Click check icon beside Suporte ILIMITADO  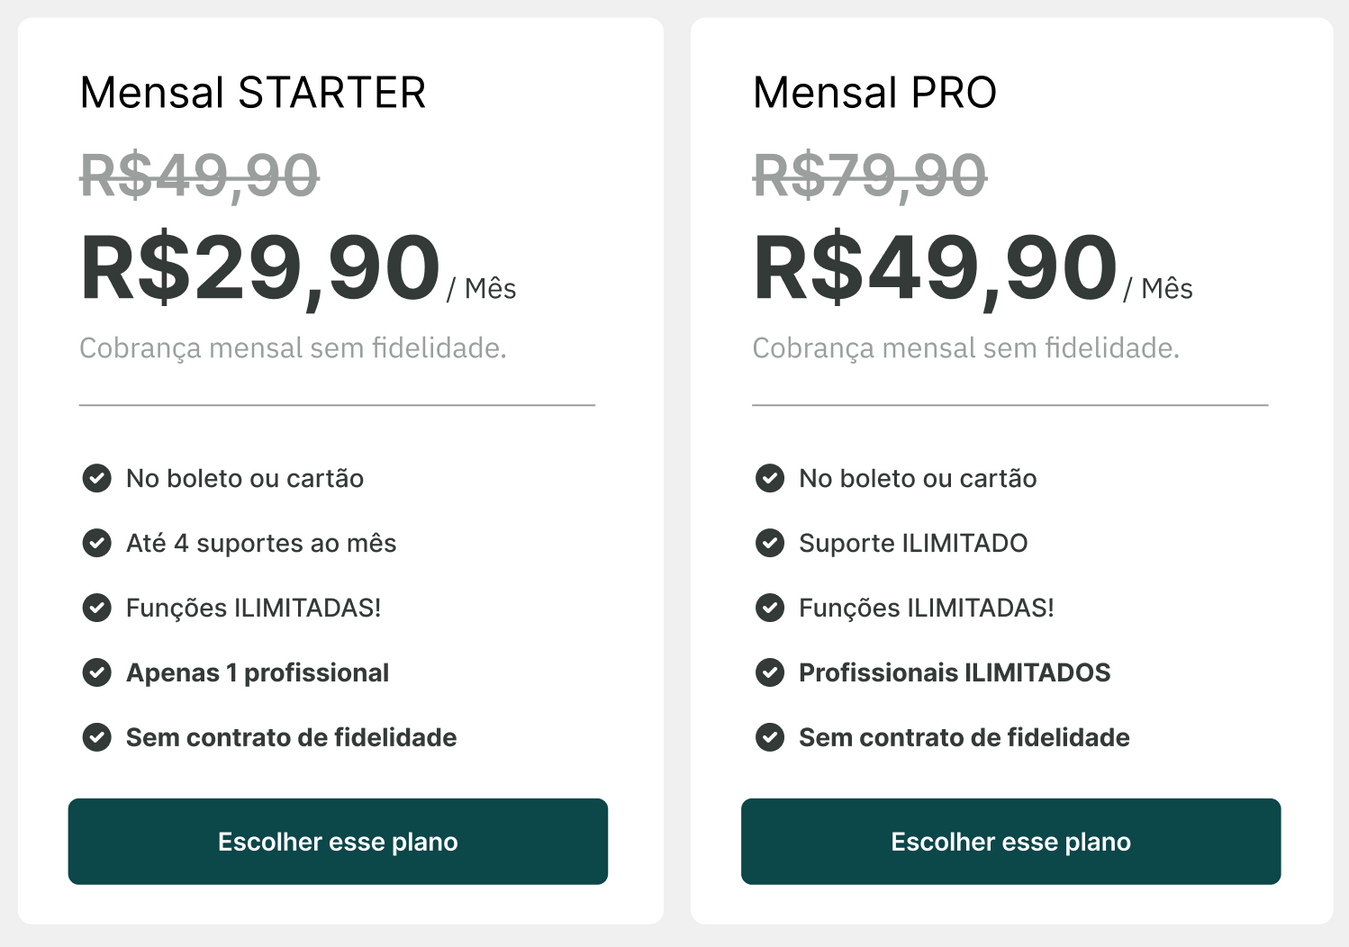click(x=770, y=543)
